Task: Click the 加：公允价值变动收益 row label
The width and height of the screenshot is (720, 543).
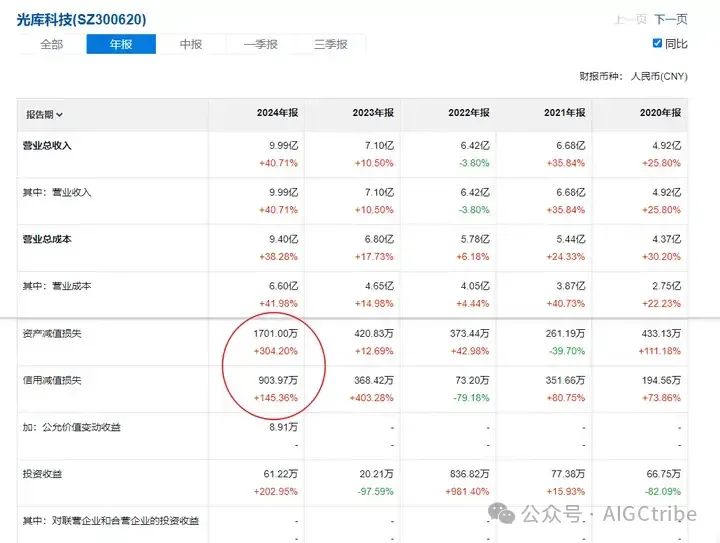Action: pos(72,427)
